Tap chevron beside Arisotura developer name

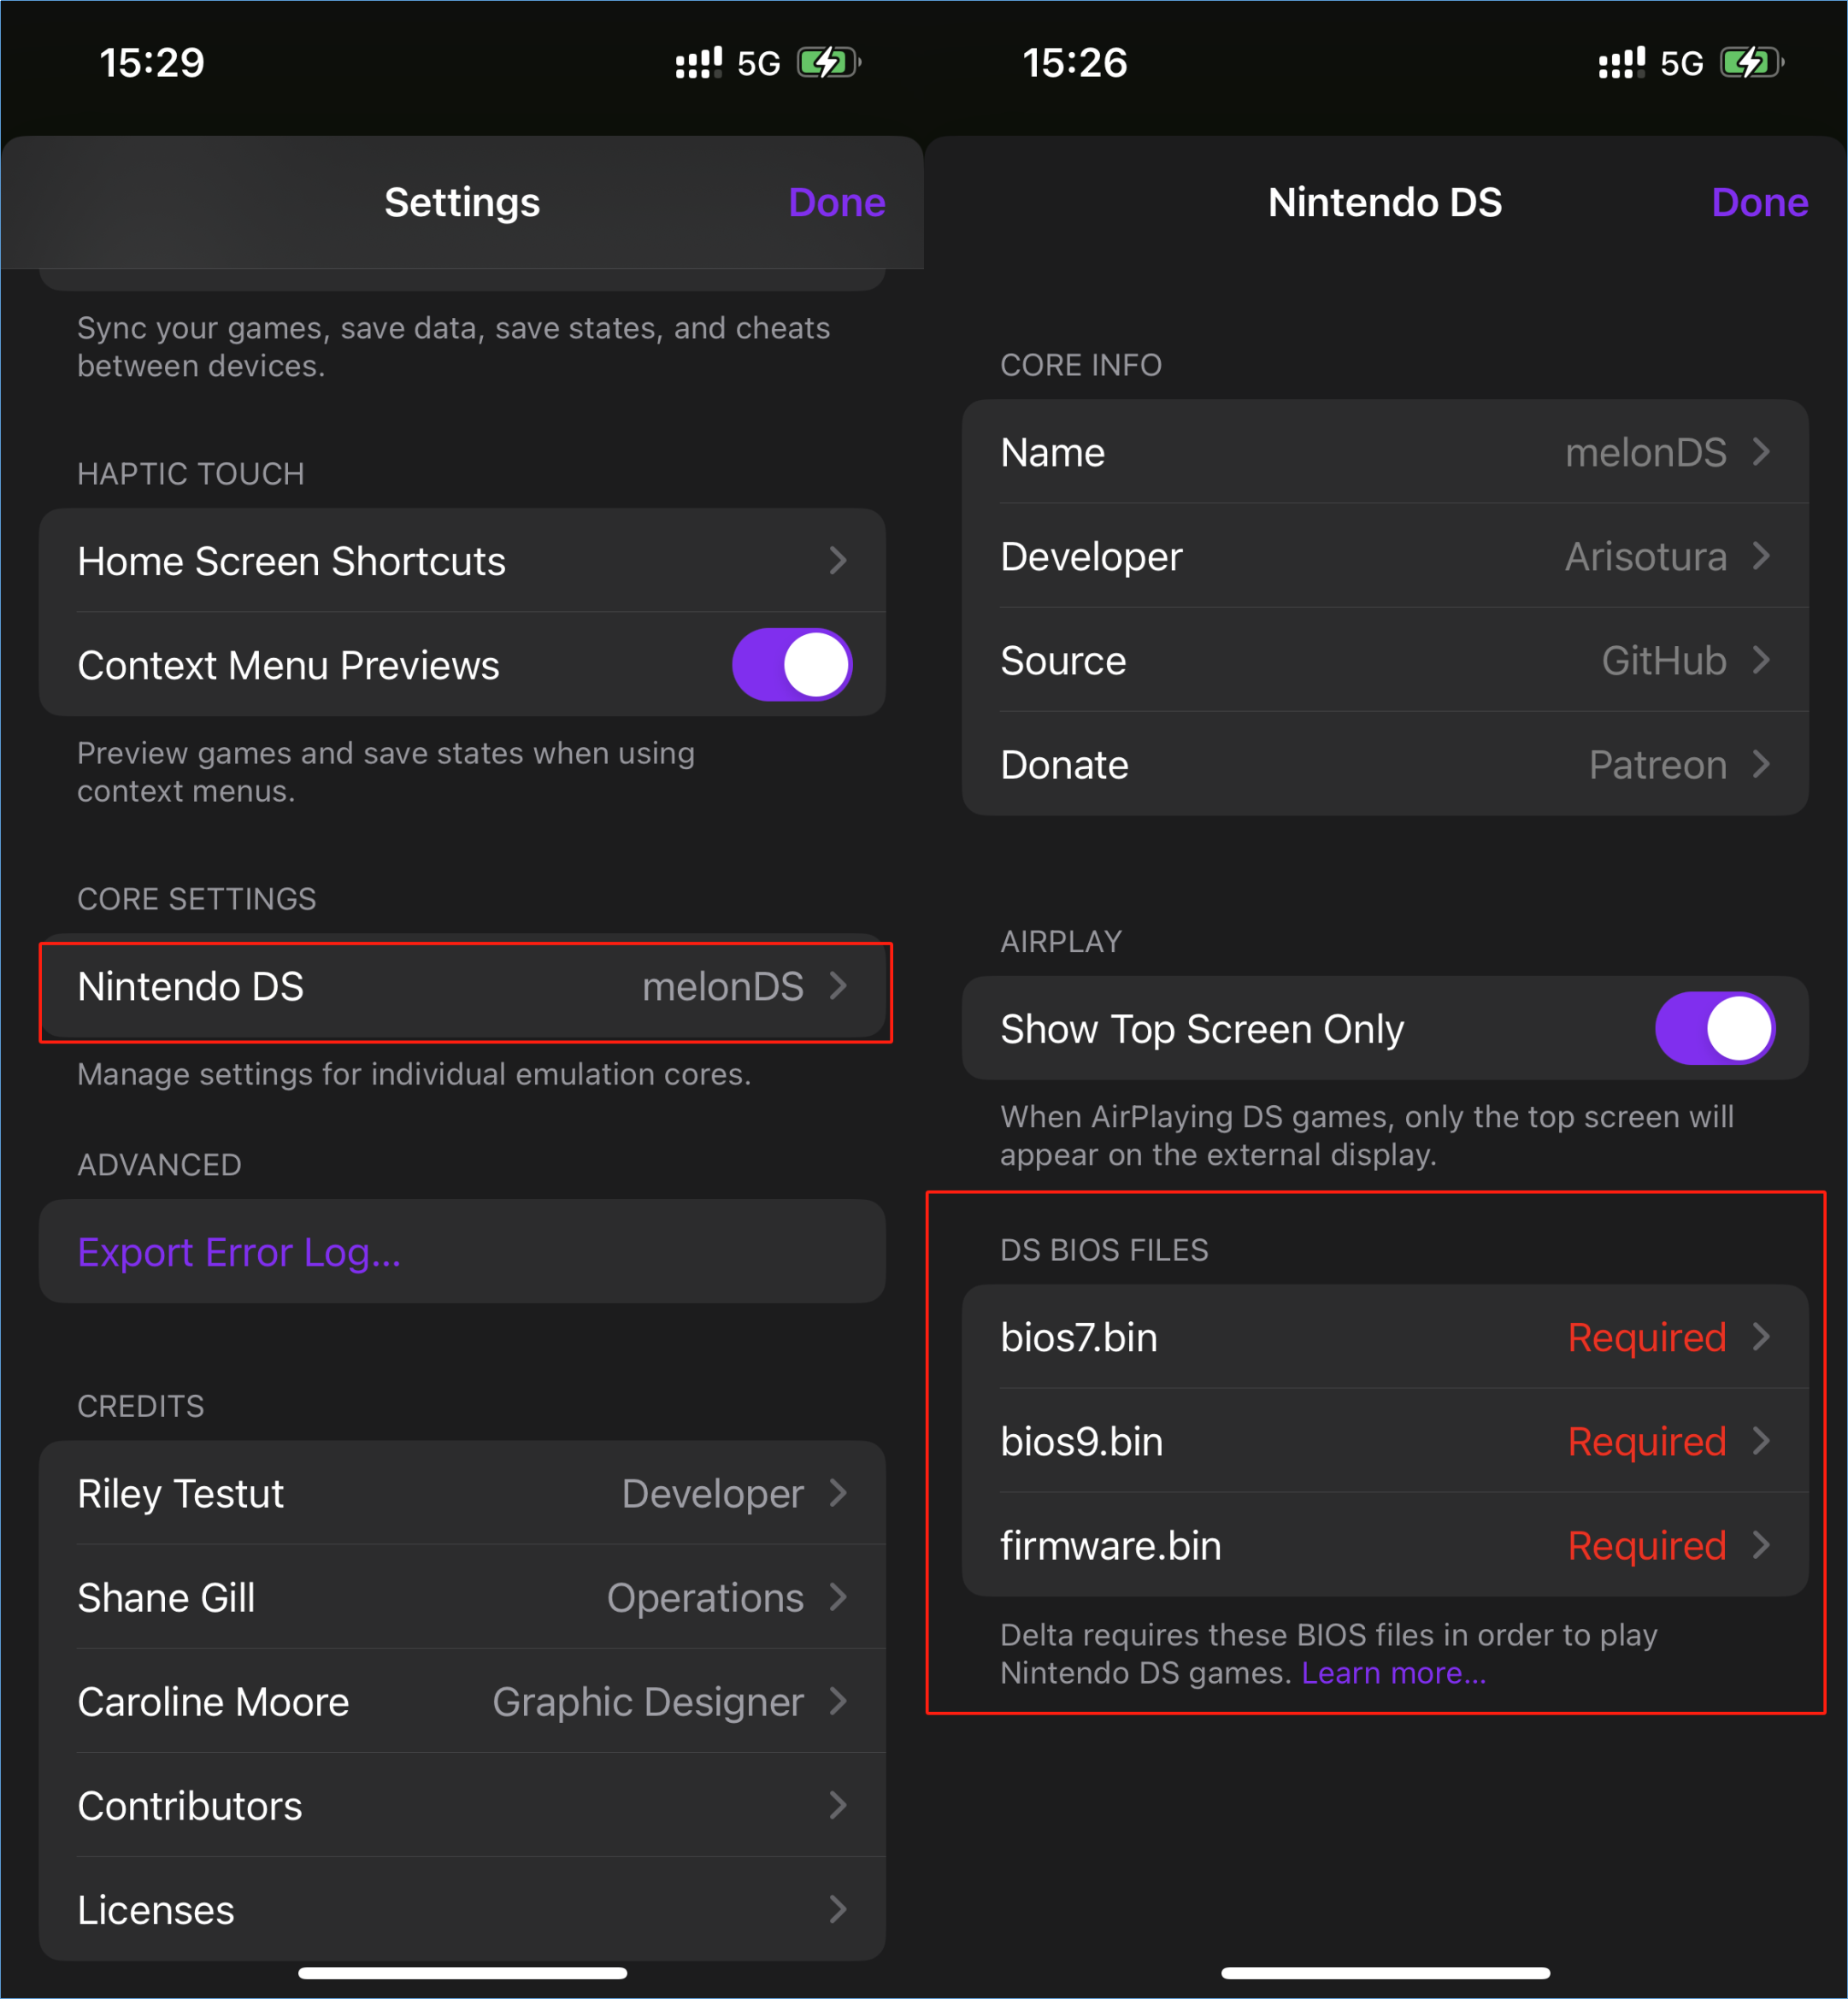click(1761, 556)
